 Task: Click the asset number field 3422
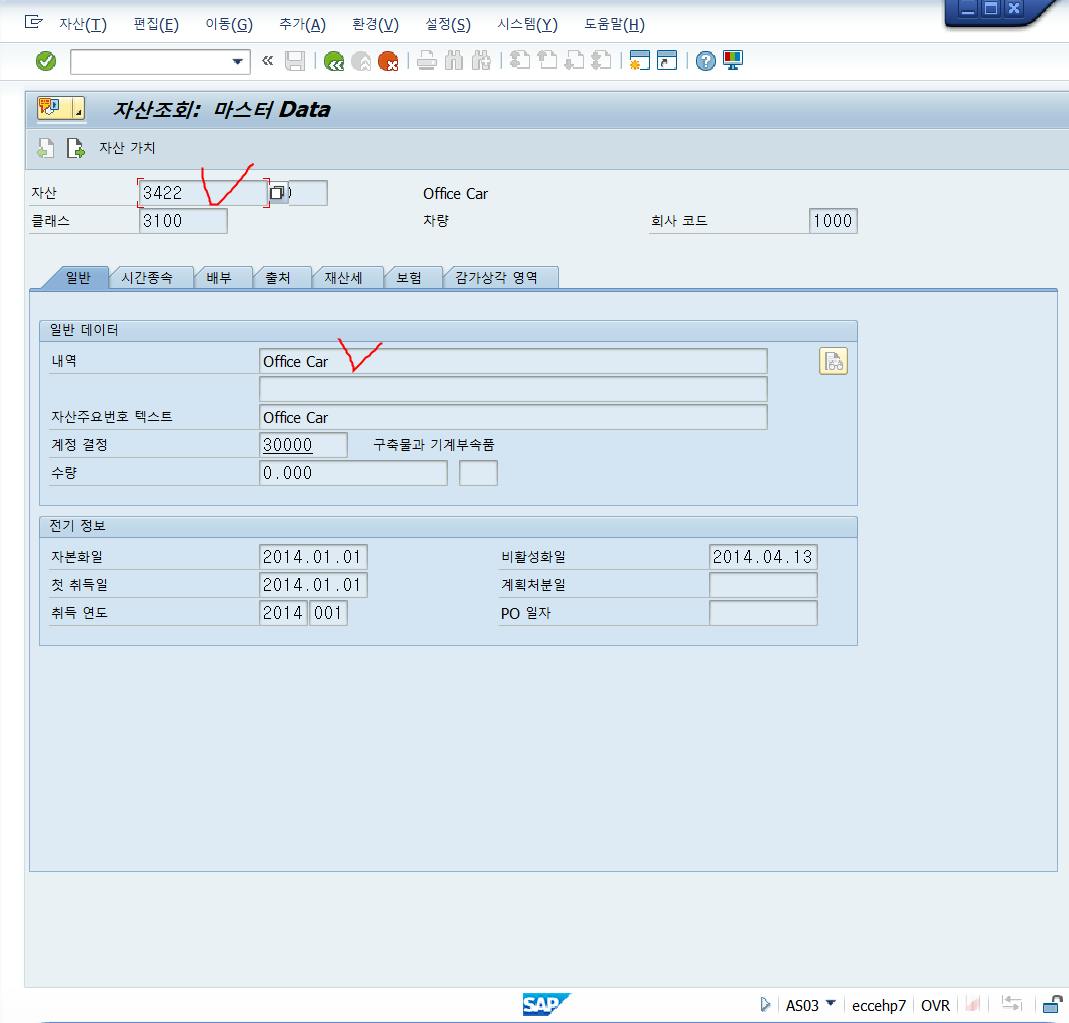(203, 193)
